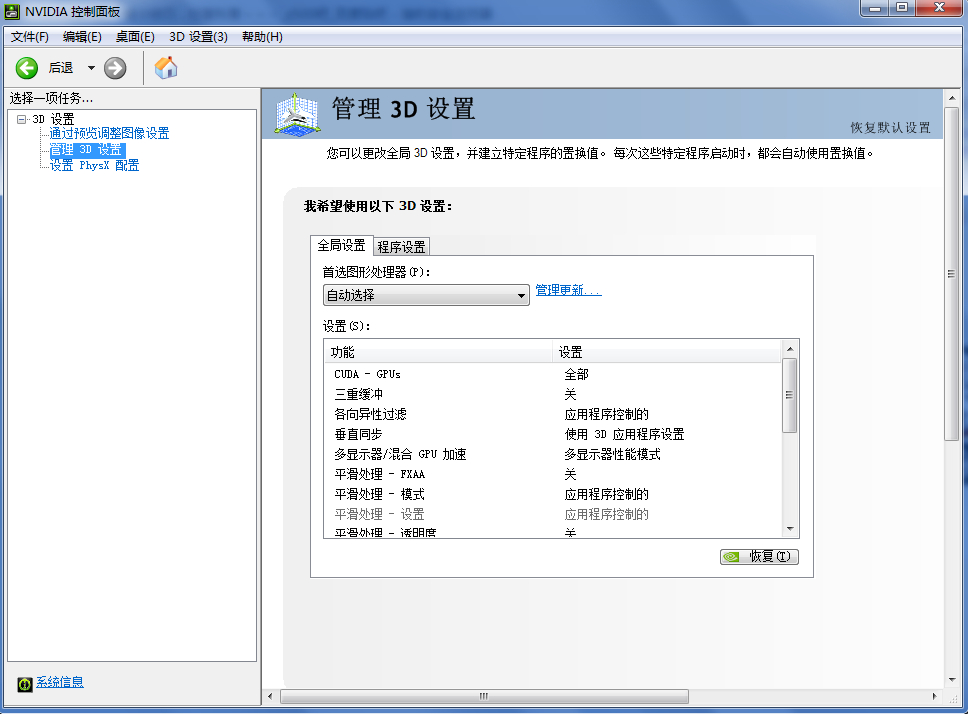Open the 帮助(H) menu
968x714 pixels.
(262, 37)
